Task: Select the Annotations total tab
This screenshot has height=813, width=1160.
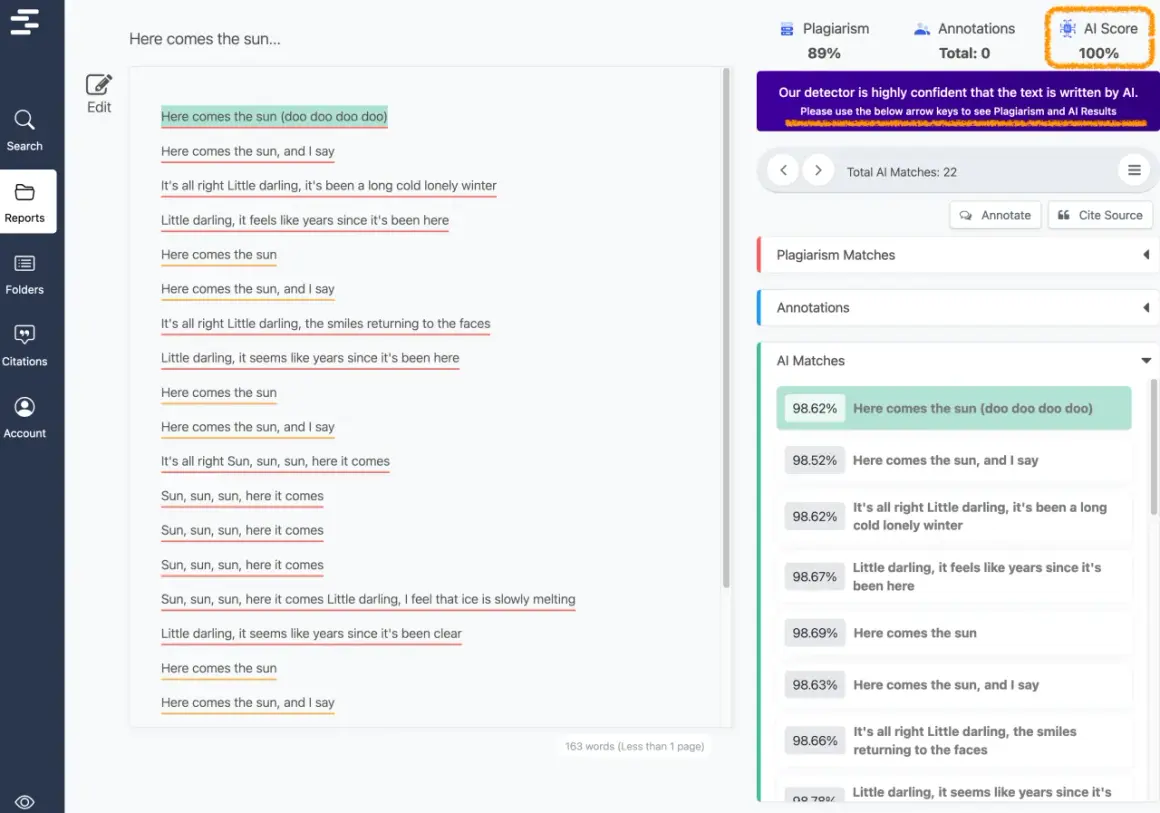Action: pos(964,41)
